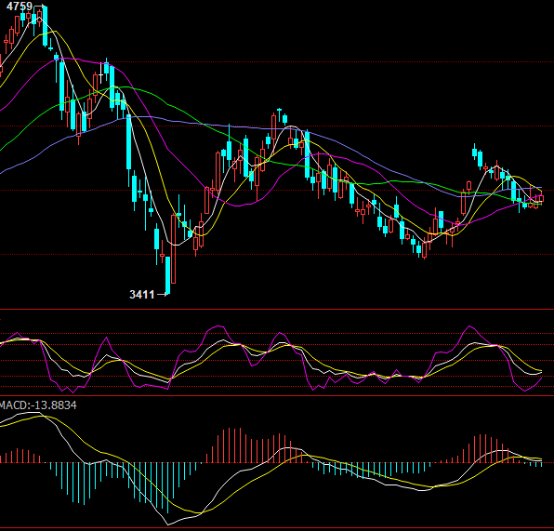
Task: Click the cyan candlestick touching the 3411 low
Action: point(168,275)
